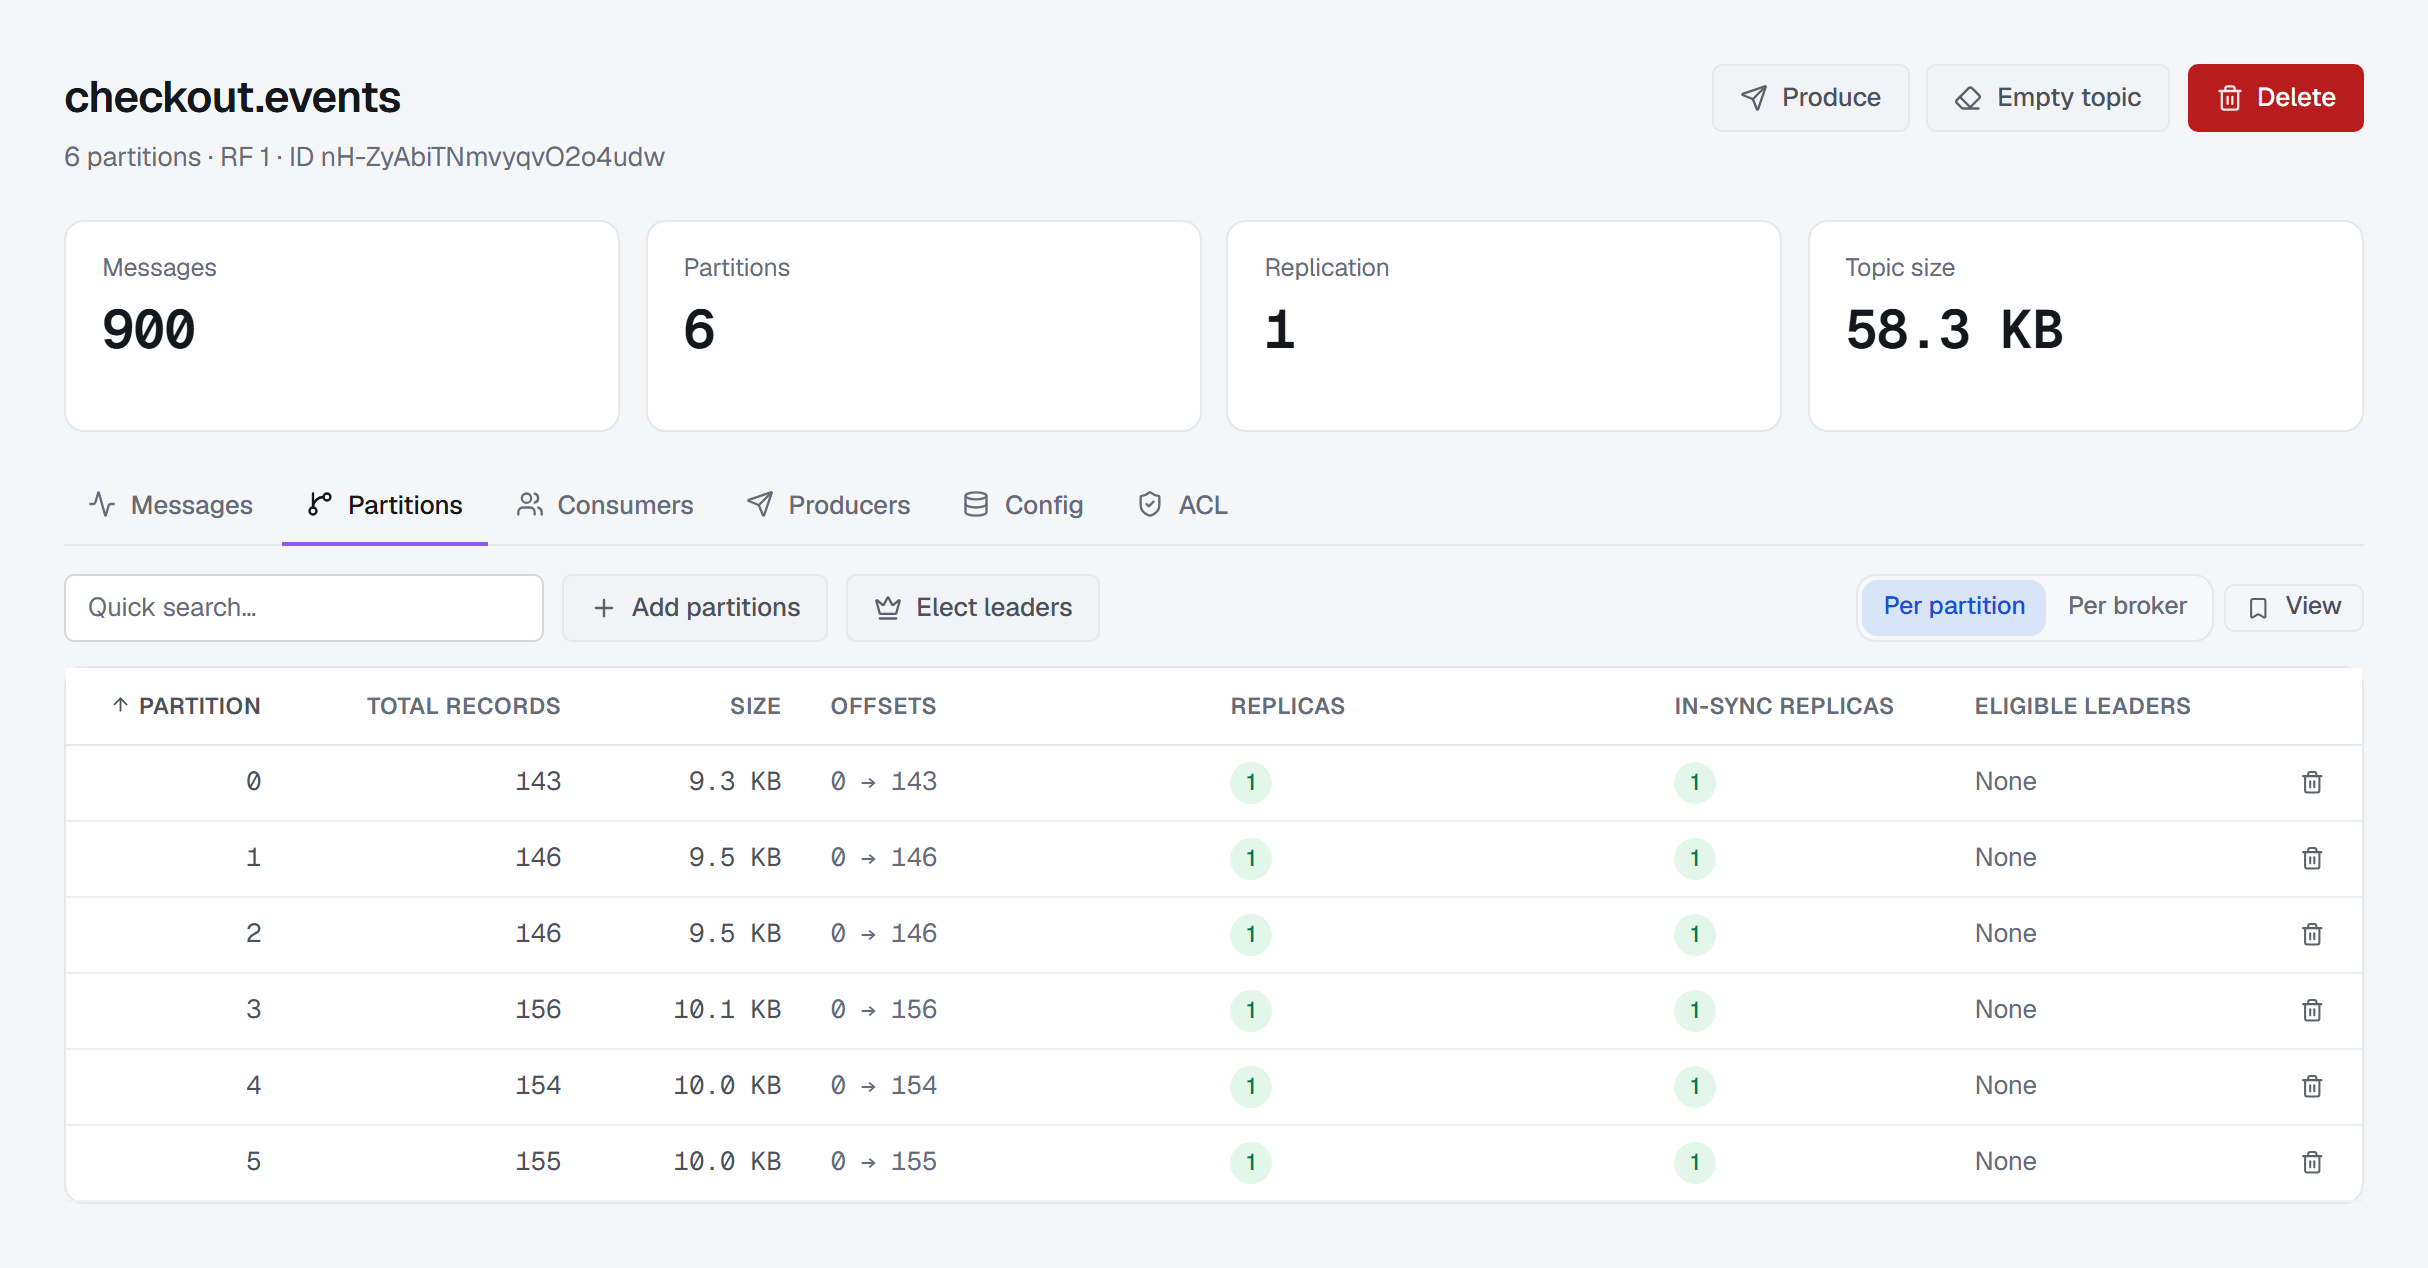The height and width of the screenshot is (1268, 2428).
Task: Click the Messages 900 stat card
Action: coord(342,326)
